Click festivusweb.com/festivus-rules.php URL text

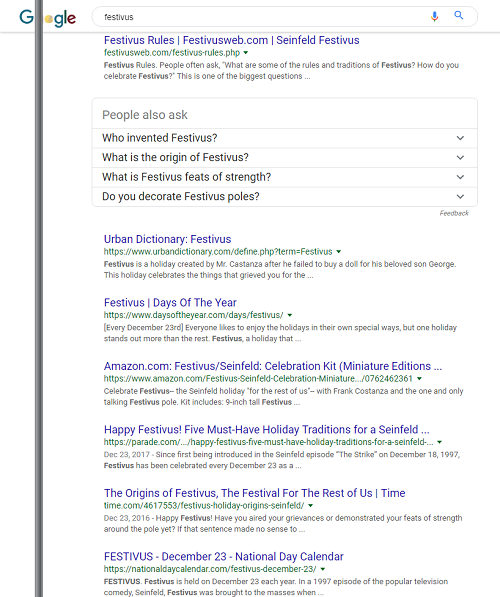click(172, 53)
